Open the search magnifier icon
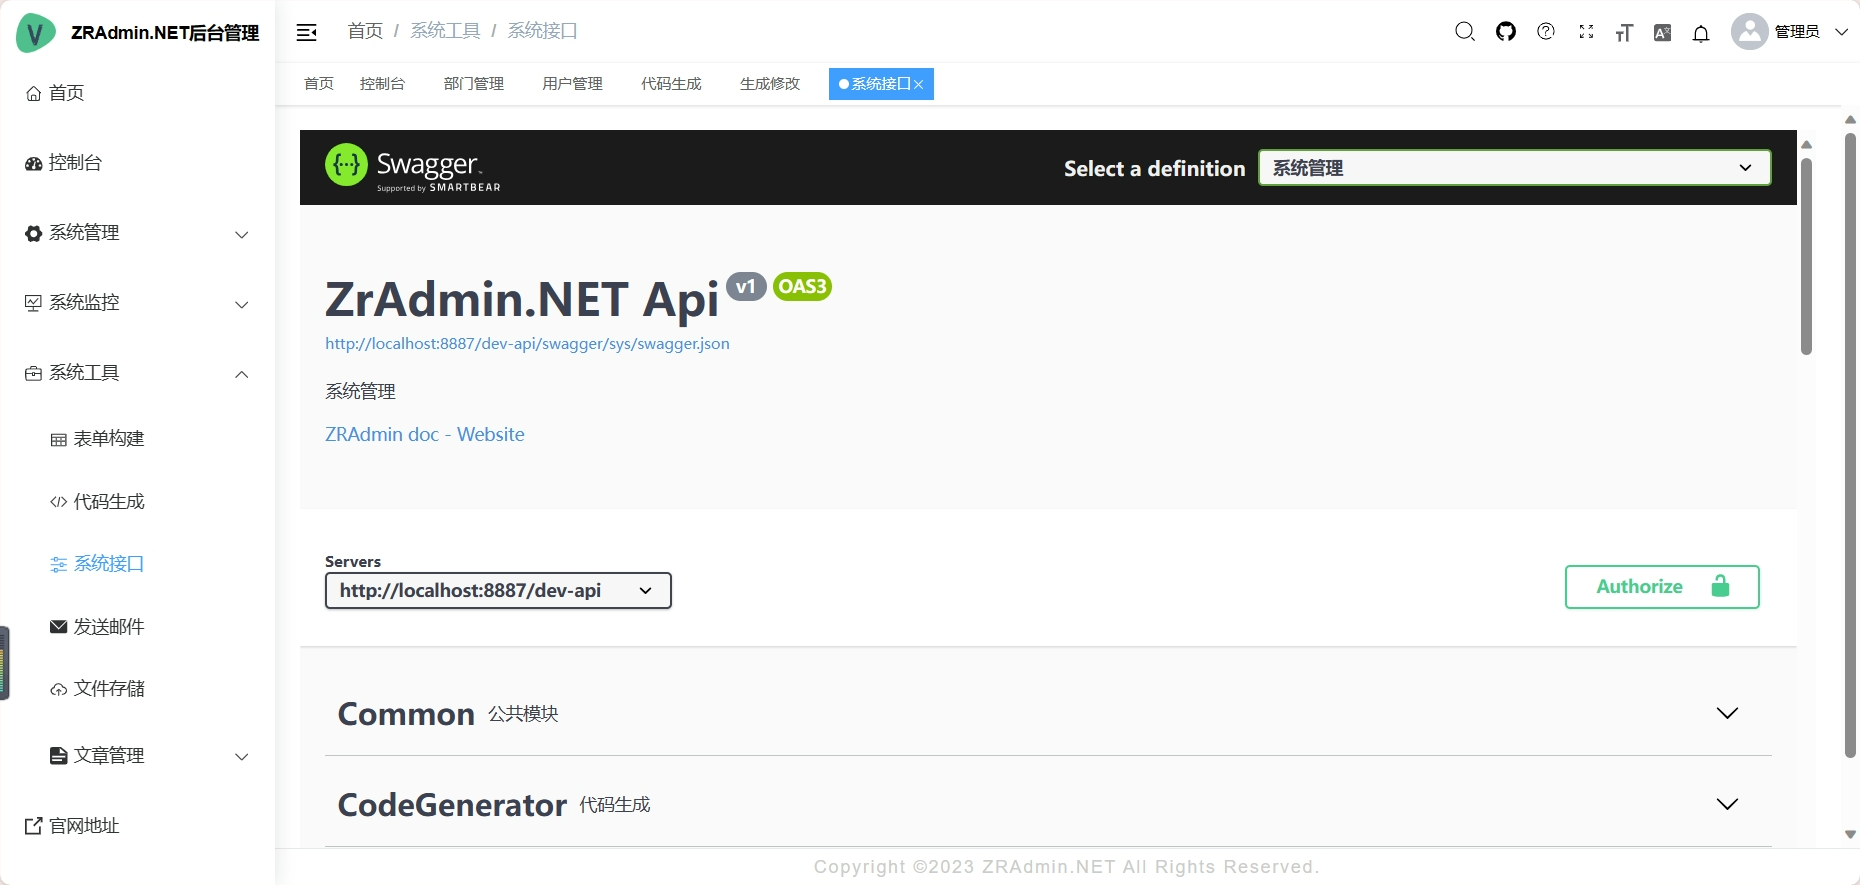This screenshot has height=885, width=1860. click(1465, 32)
